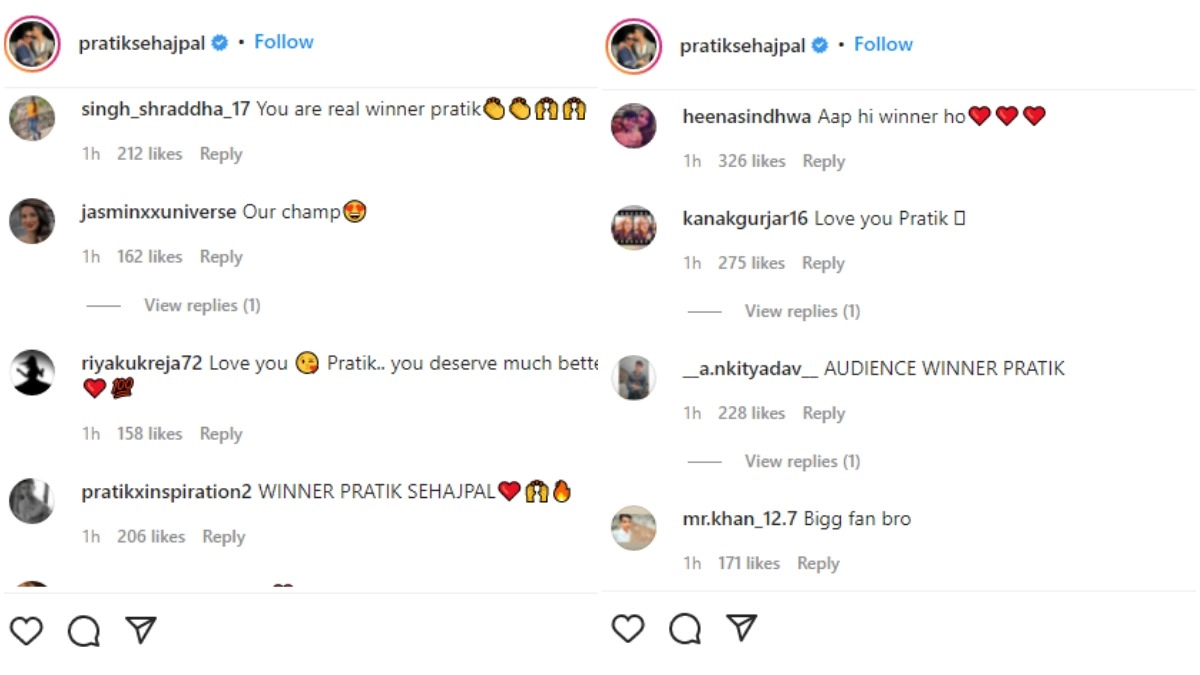Expand replies under kanakgurjar16's comment
The height and width of the screenshot is (675, 1200).
(802, 311)
